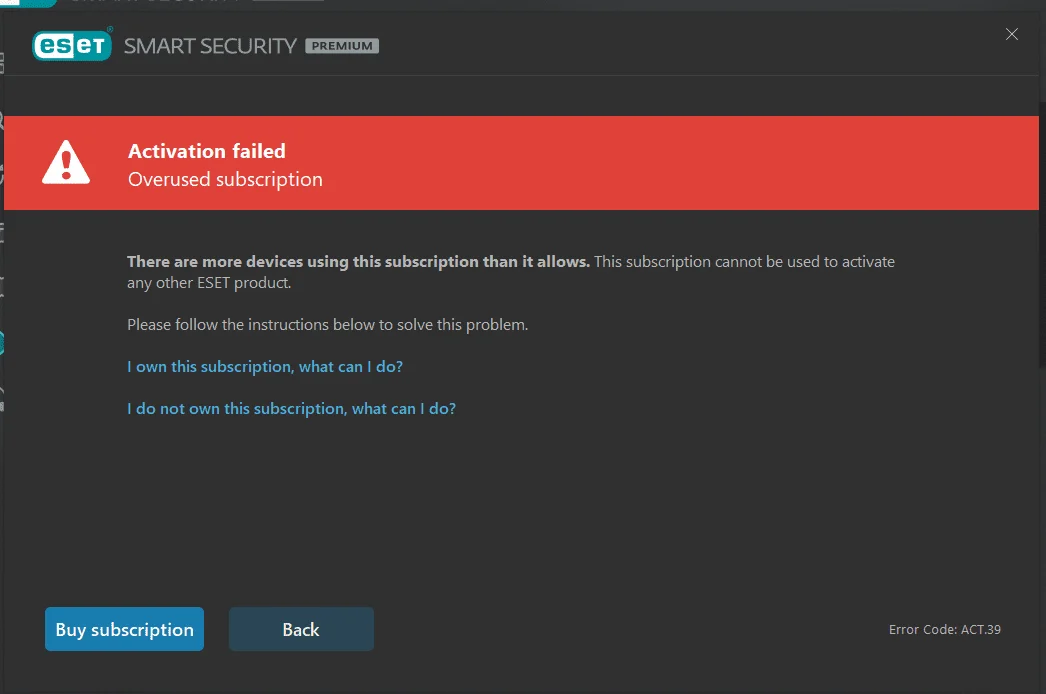The height and width of the screenshot is (694, 1046).
Task: Click the vertical scrollbar at the right edge
Action: coord(1042,234)
